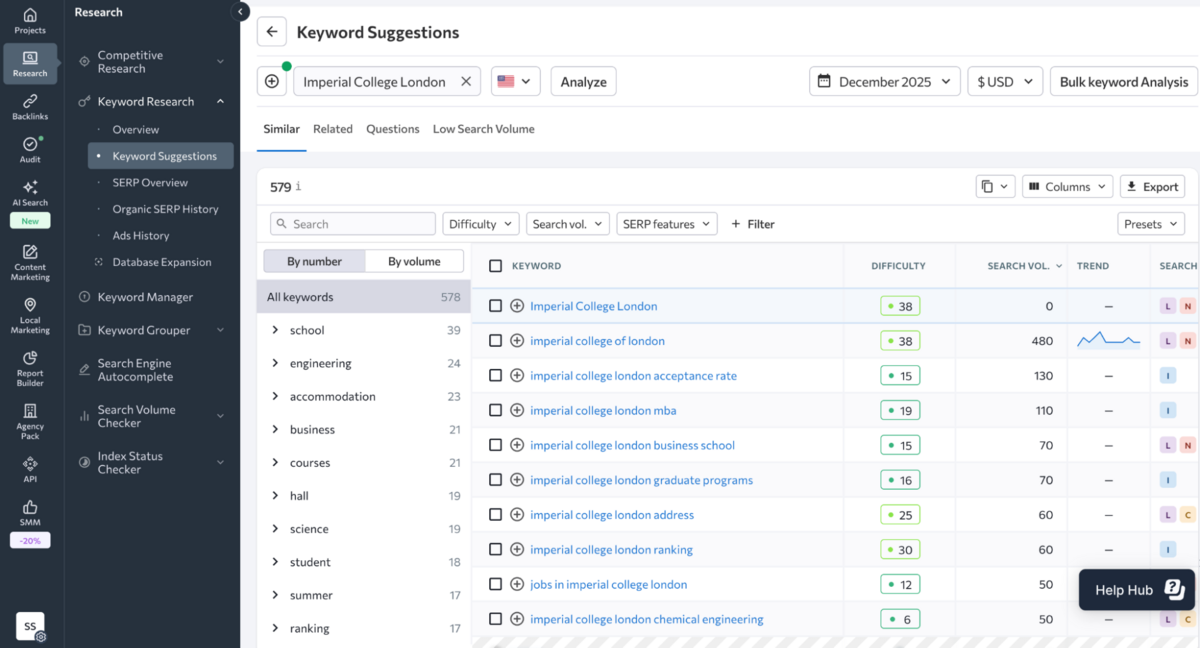Clear the Imperial College London keyword
Screen dimensions: 1200x648
pos(465,82)
